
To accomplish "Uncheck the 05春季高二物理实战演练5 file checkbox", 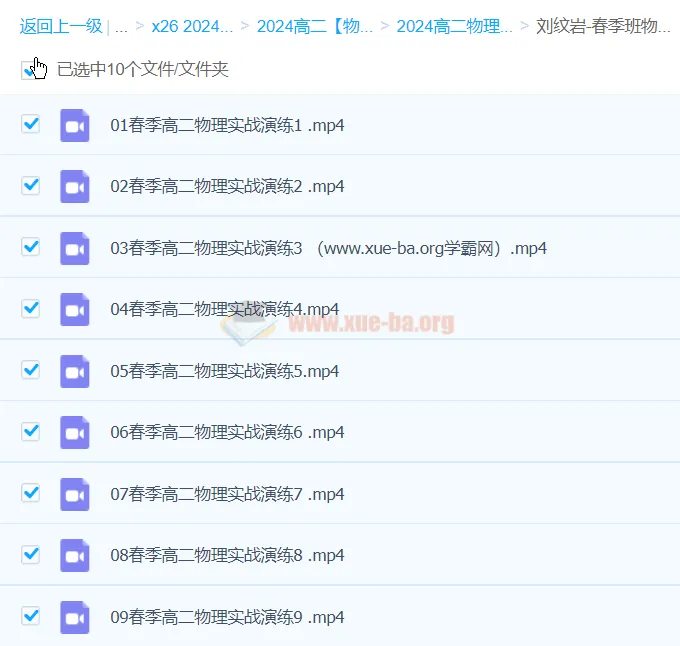I will (31, 370).
